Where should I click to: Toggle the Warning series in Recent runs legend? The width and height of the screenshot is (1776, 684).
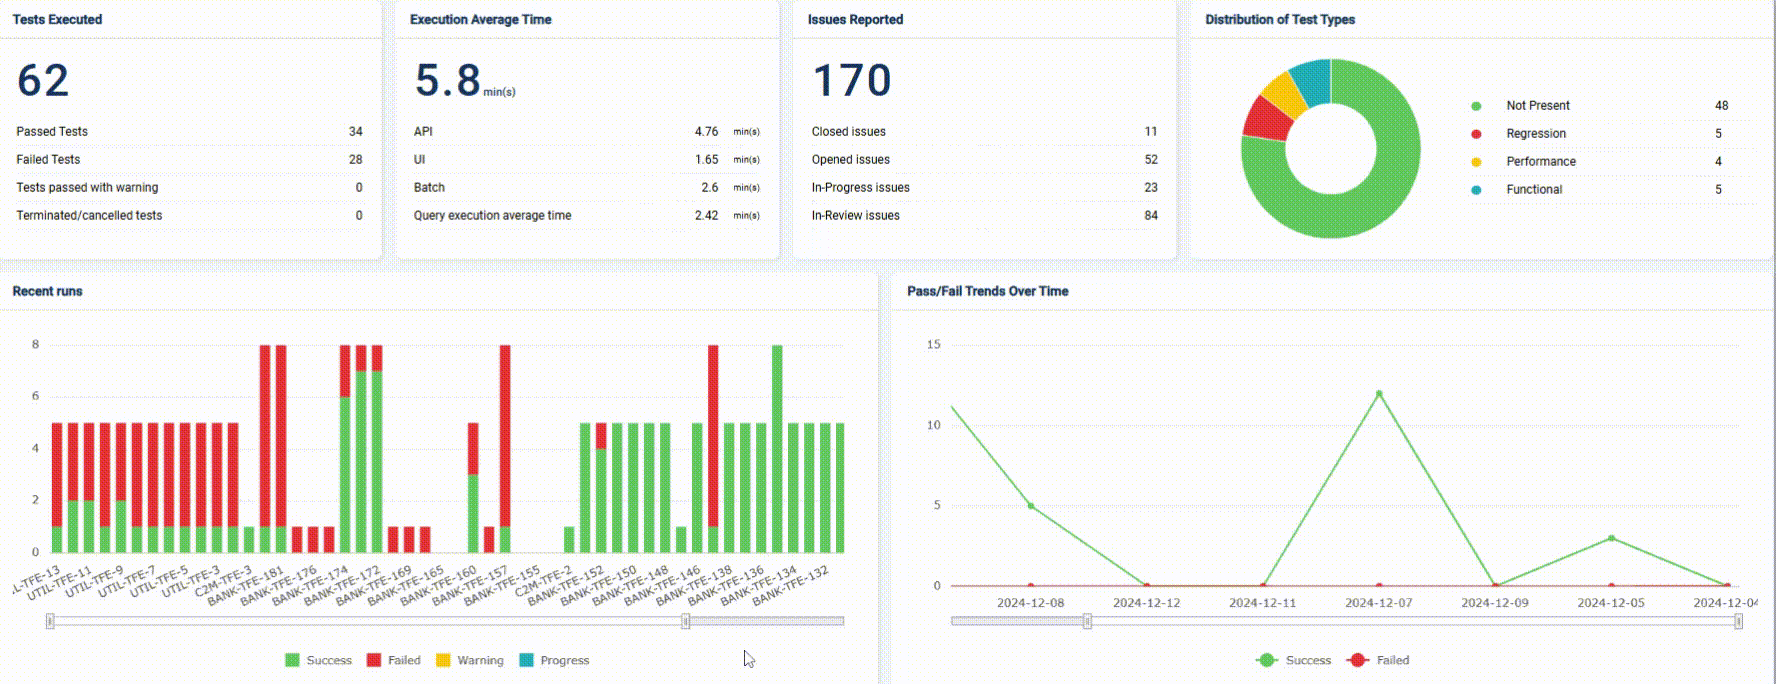[469, 660]
